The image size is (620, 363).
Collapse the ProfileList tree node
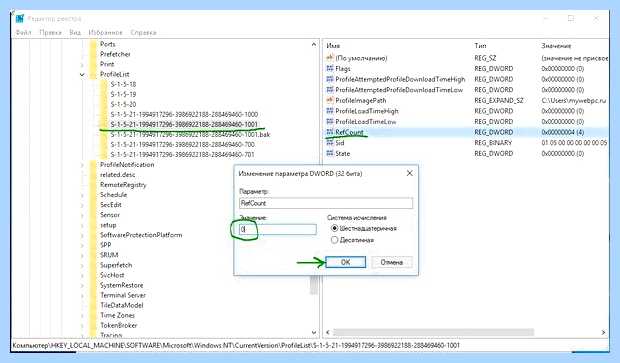82,74
